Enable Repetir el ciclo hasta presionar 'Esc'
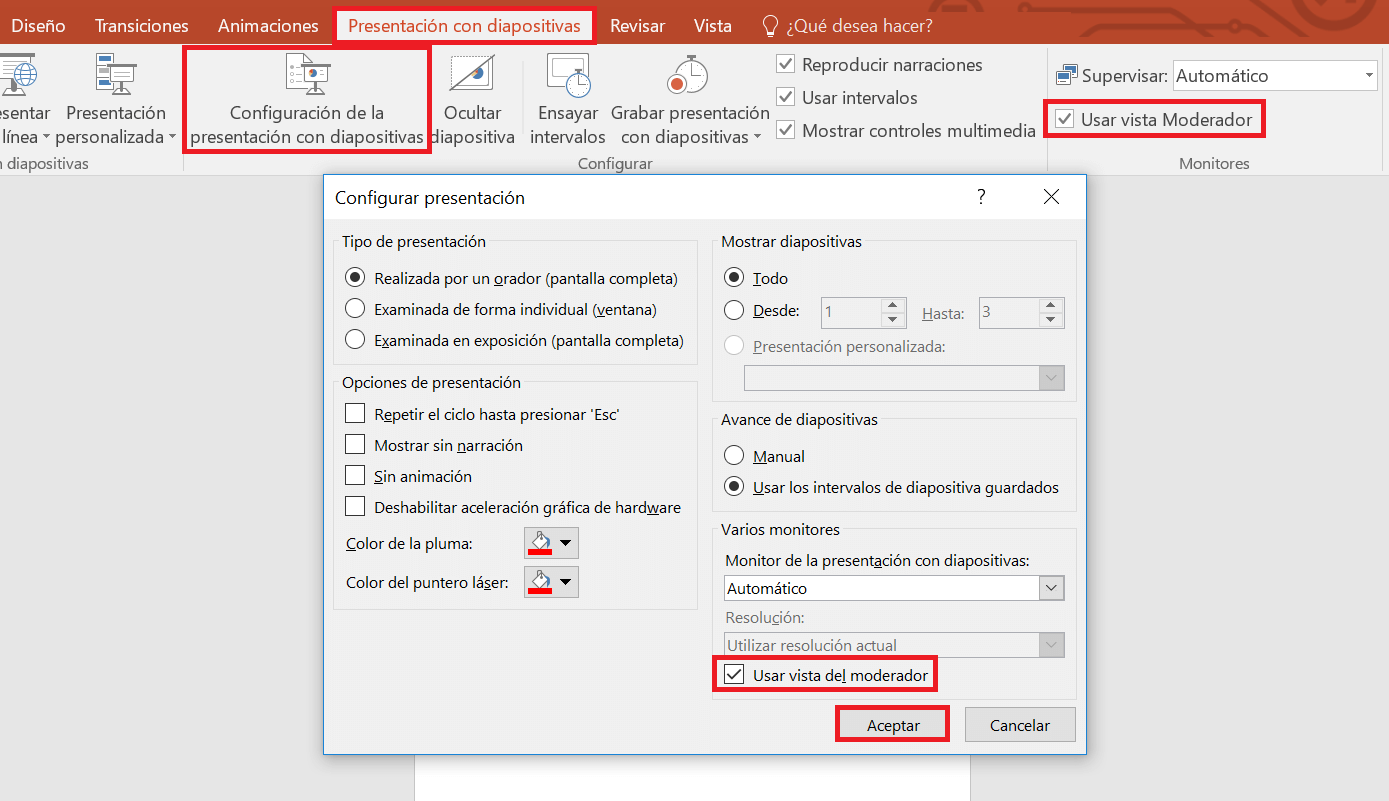Image resolution: width=1389 pixels, height=801 pixels. point(354,414)
